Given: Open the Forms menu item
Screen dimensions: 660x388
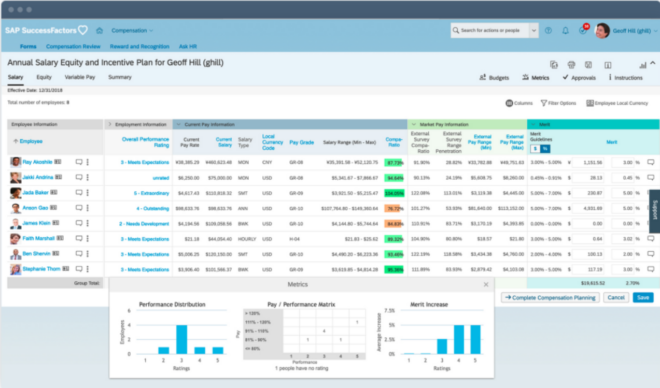Looking at the screenshot, I should [x=28, y=46].
